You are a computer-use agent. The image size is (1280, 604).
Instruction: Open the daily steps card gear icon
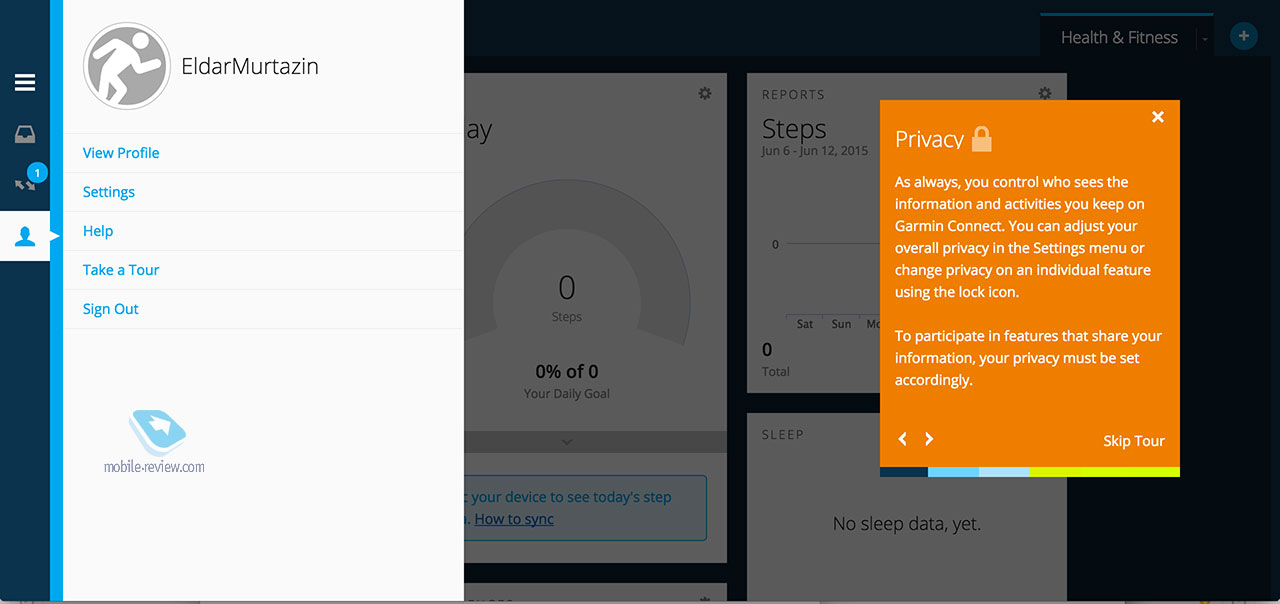click(705, 93)
